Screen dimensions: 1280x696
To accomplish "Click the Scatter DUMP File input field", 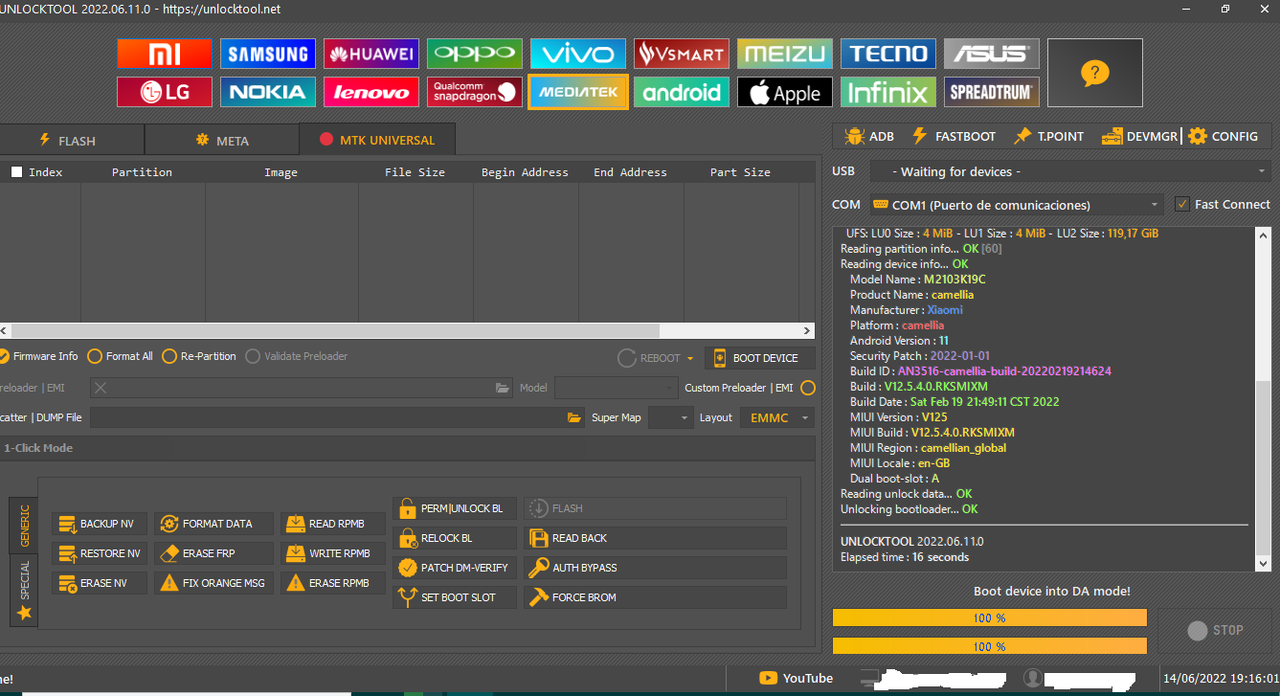I will coord(337,417).
